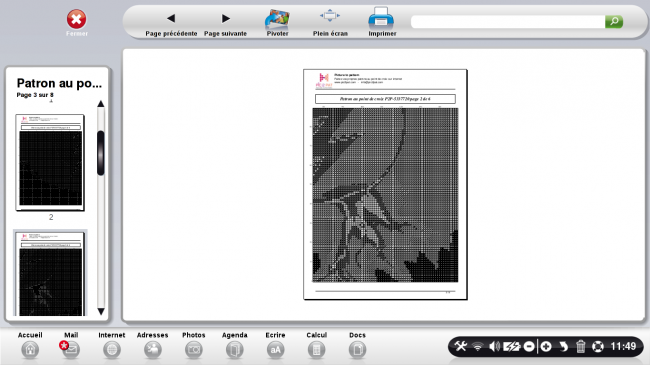This screenshot has width=650, height=365.
Task: Go to the previous page with Page précédente
Action: (171, 23)
